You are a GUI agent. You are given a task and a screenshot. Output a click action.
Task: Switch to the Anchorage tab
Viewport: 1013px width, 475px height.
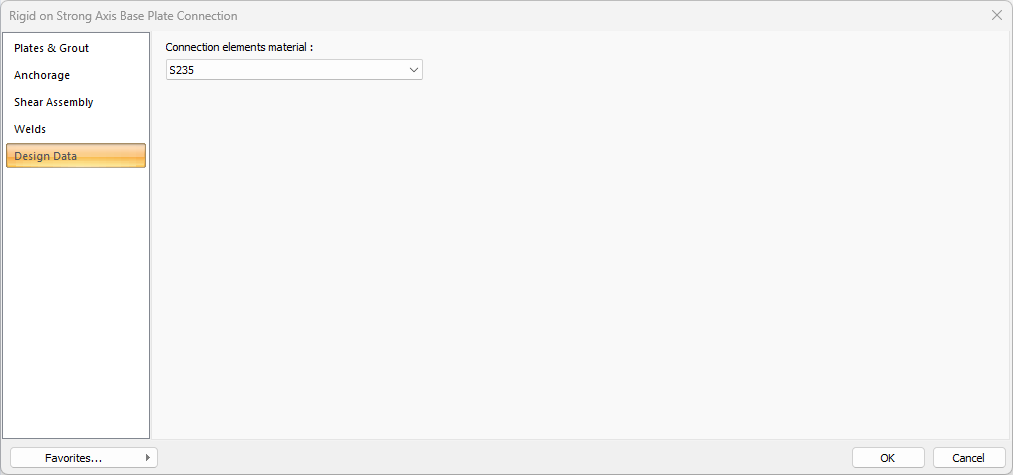coord(42,75)
